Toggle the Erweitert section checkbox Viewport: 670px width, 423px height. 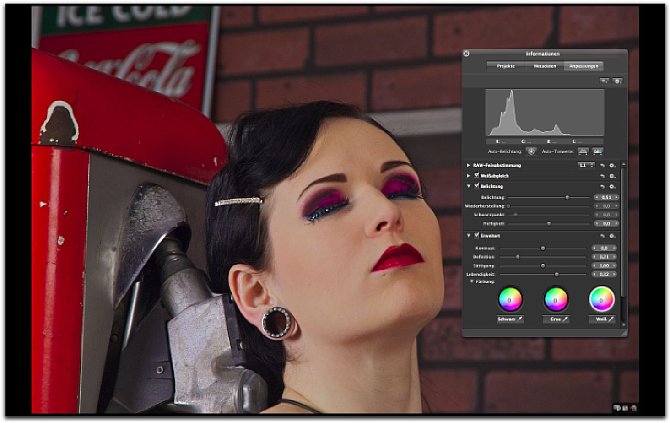(x=476, y=235)
